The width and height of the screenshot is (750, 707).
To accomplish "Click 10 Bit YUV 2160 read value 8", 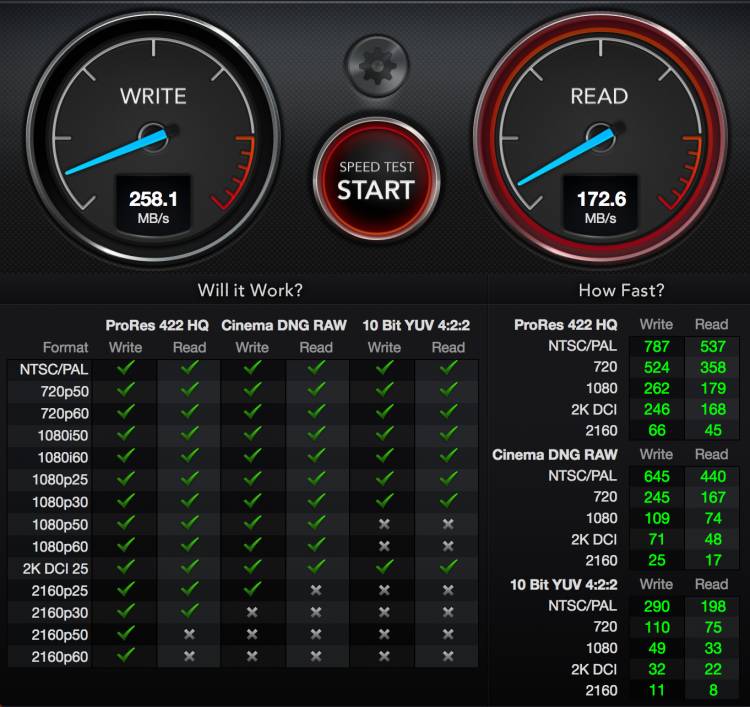I will tap(713, 690).
